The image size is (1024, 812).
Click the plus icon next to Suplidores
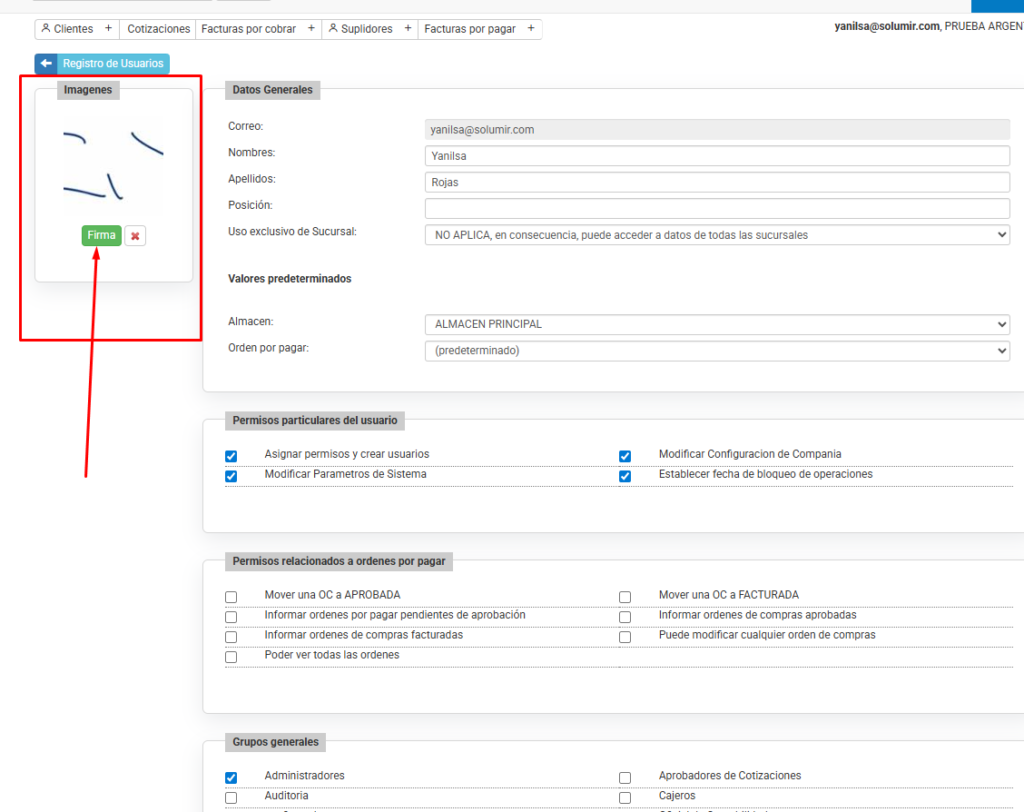[x=407, y=29]
